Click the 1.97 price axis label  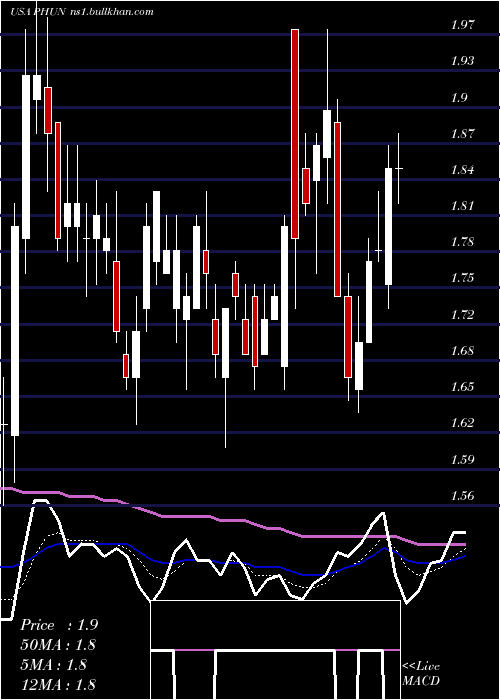point(462,25)
